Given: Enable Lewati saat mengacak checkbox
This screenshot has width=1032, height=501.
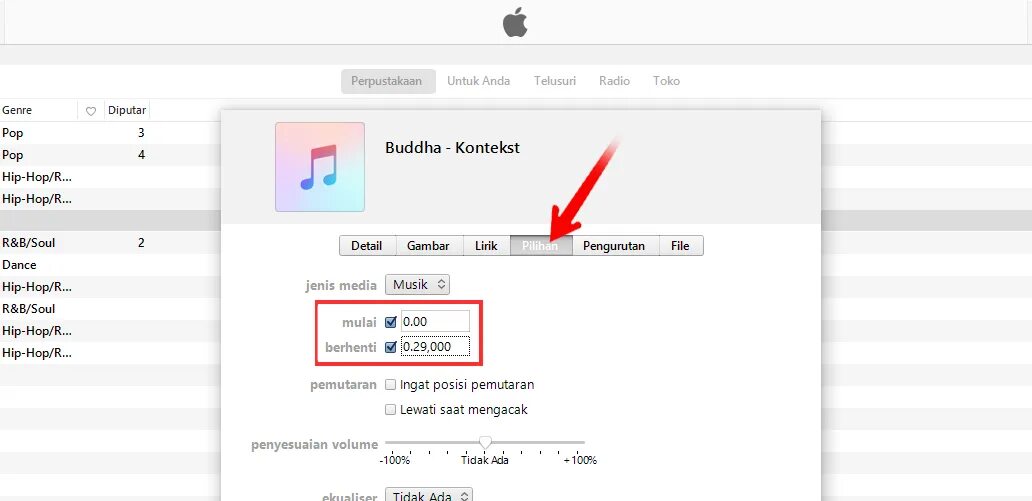Looking at the screenshot, I should [x=391, y=409].
